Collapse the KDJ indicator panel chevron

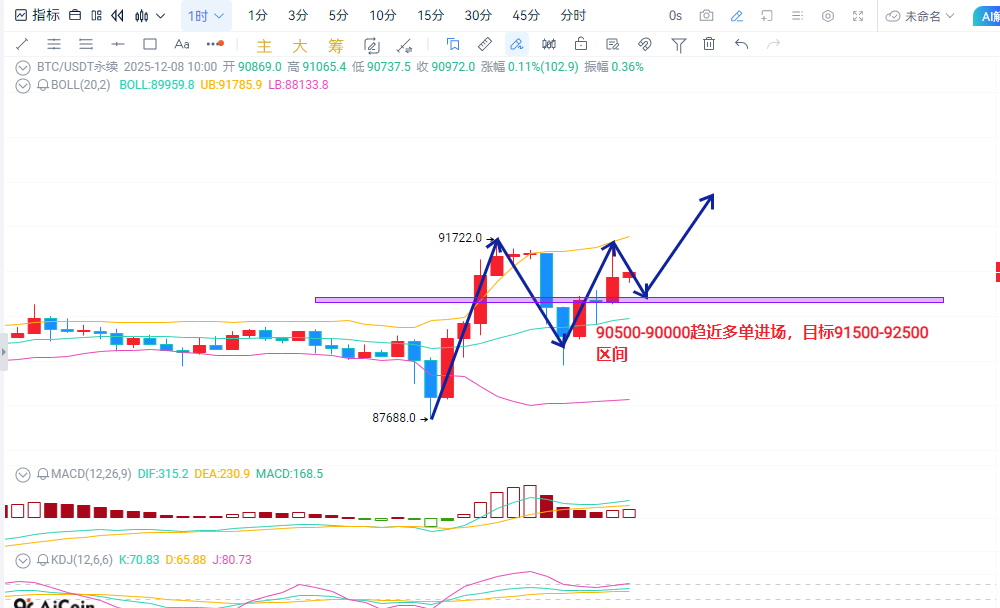pos(22,560)
